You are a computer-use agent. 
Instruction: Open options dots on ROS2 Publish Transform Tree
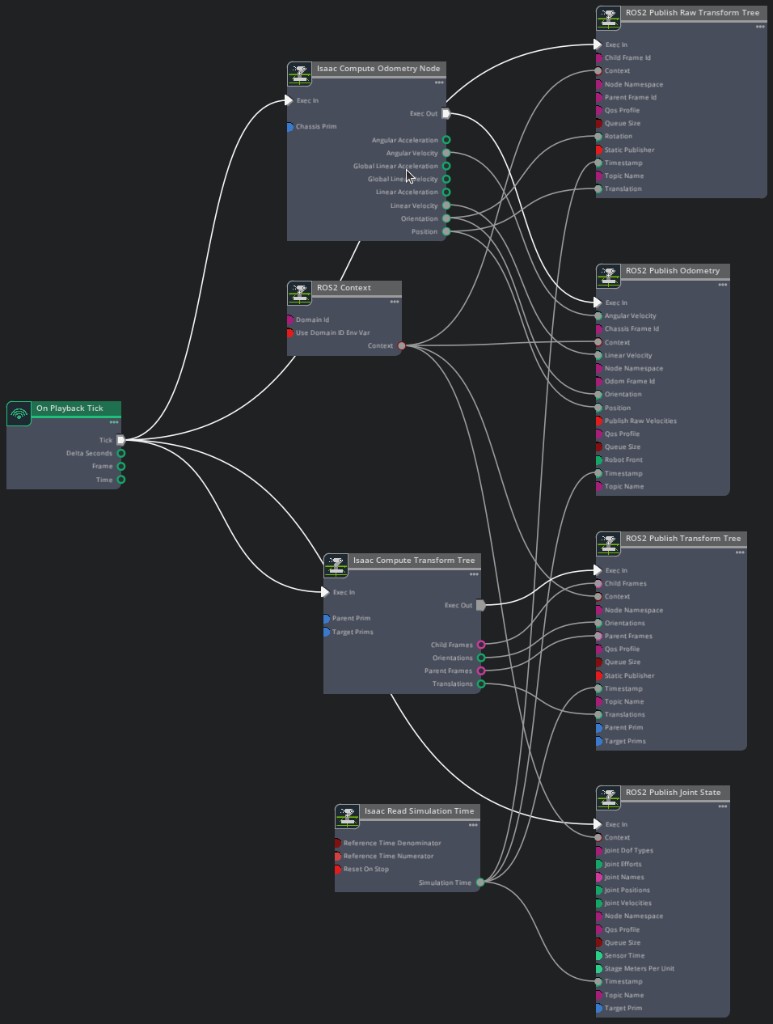tap(740, 552)
